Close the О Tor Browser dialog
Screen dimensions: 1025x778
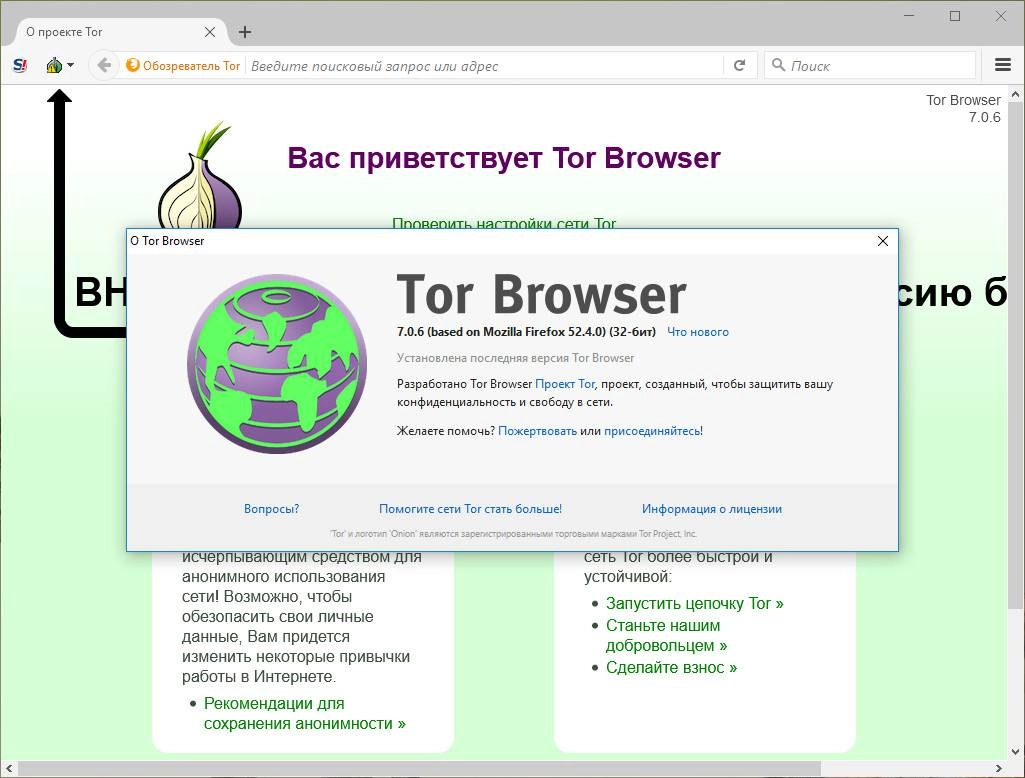882,241
